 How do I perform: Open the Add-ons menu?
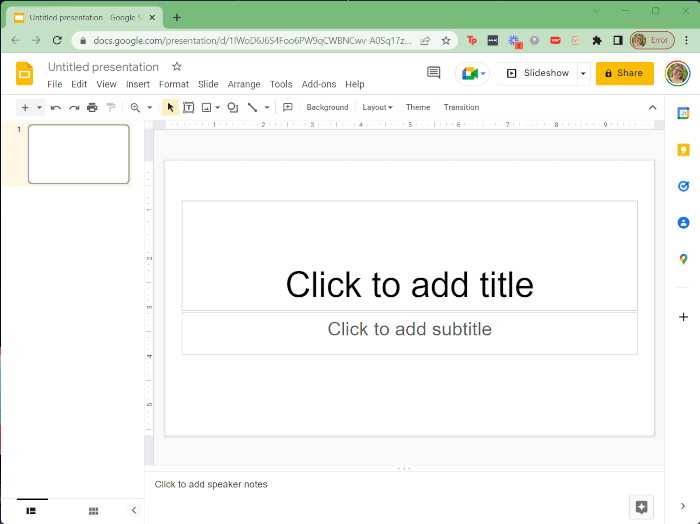point(319,84)
